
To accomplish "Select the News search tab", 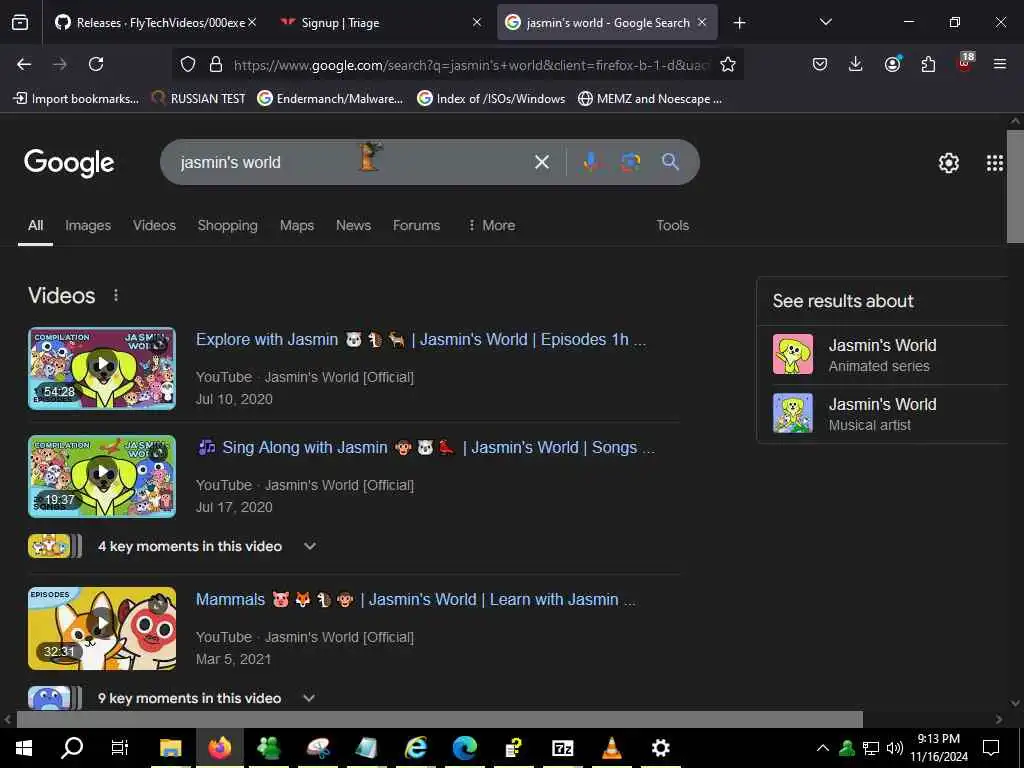I will [x=353, y=225].
